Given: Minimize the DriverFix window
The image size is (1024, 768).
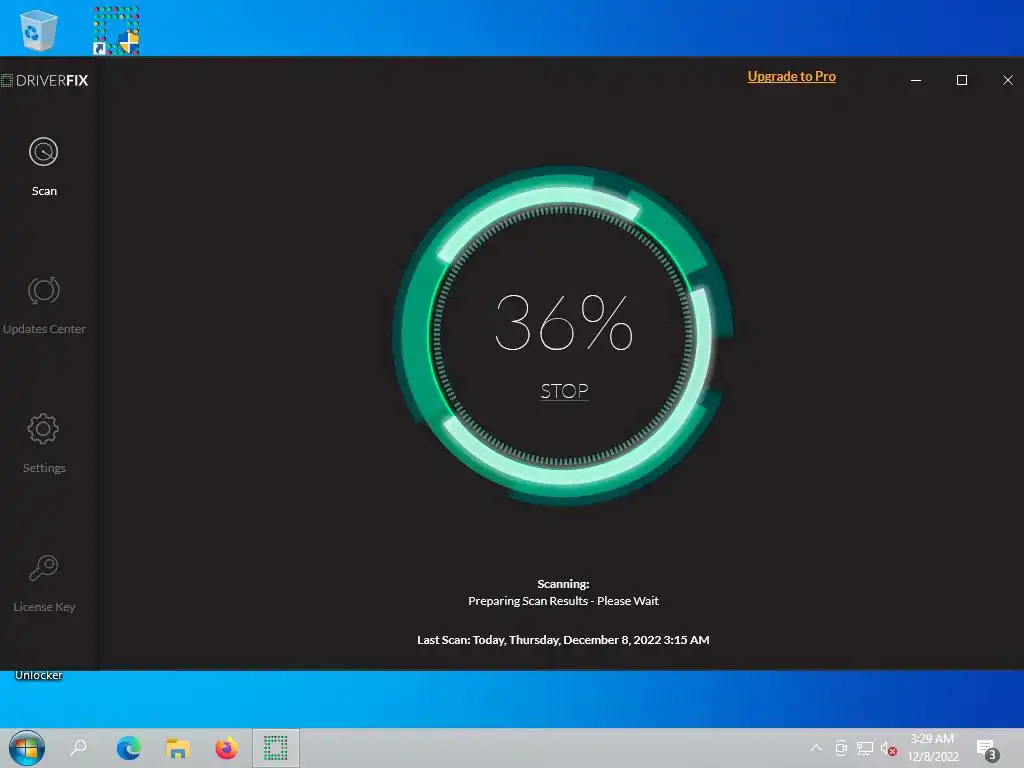Looking at the screenshot, I should pyautogui.click(x=916, y=80).
